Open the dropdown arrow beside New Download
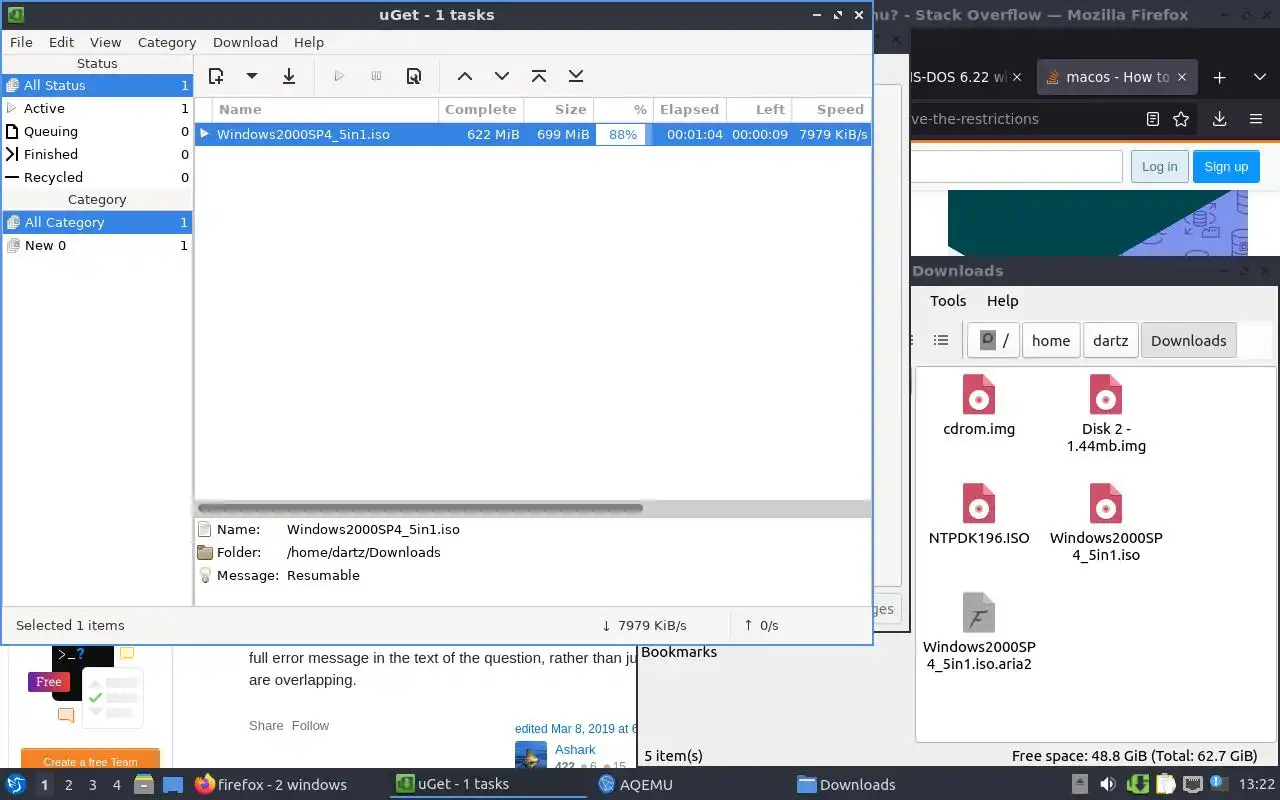Image resolution: width=1280 pixels, height=800 pixels. (252, 76)
